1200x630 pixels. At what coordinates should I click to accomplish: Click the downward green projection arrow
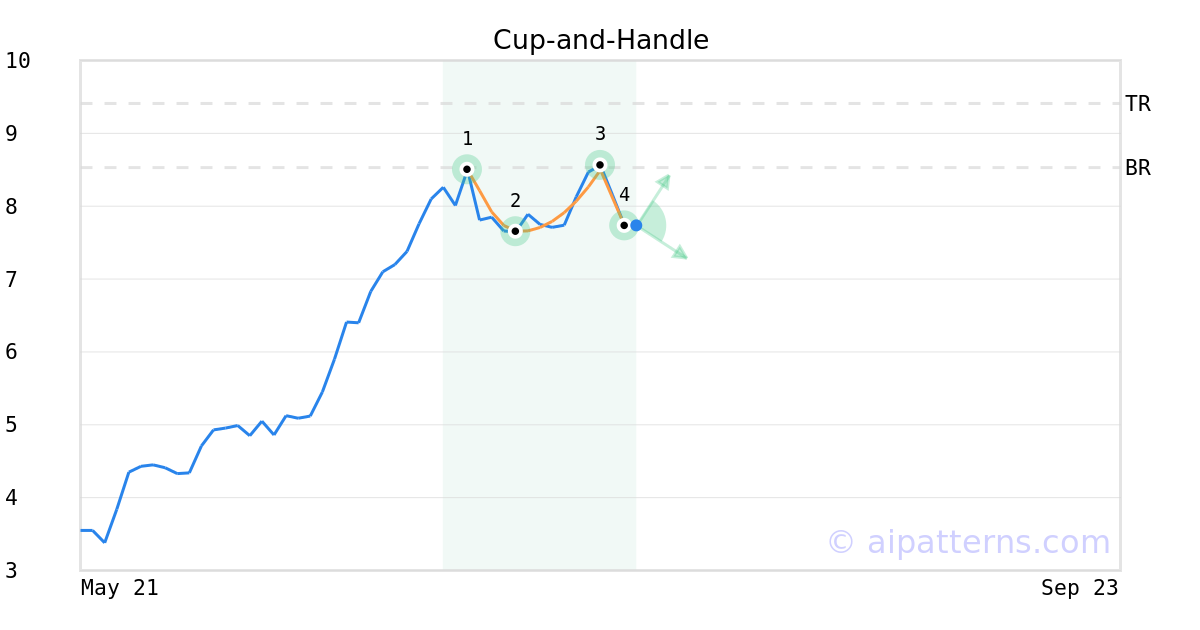663,243
